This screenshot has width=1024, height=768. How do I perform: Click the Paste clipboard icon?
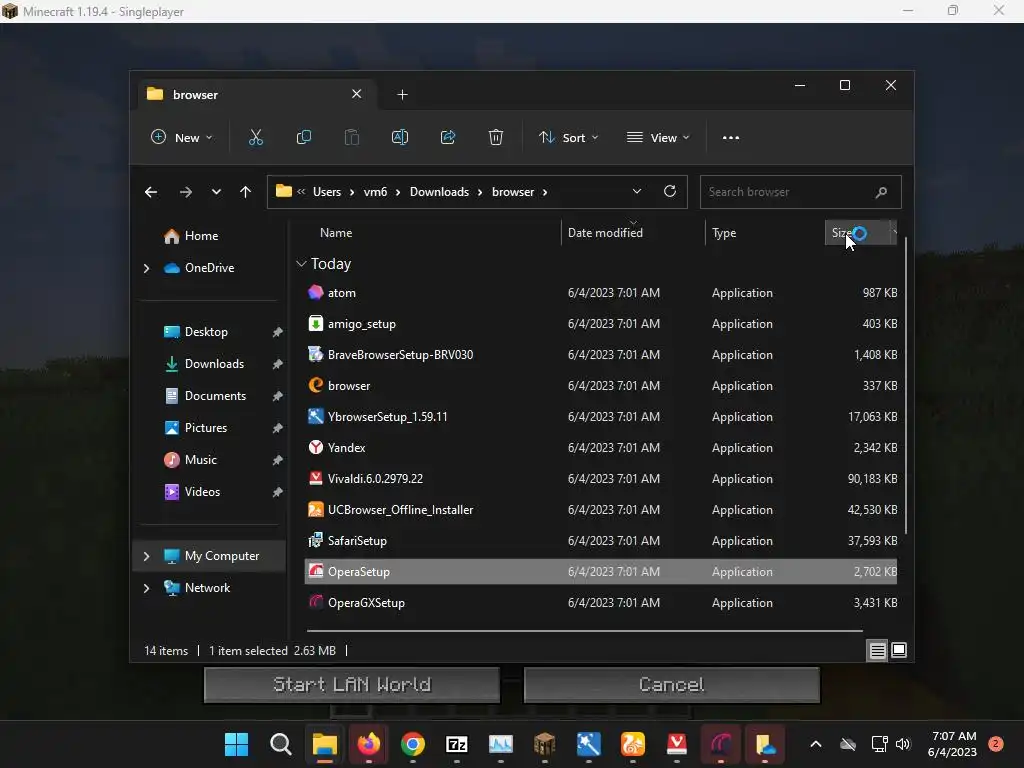351,138
